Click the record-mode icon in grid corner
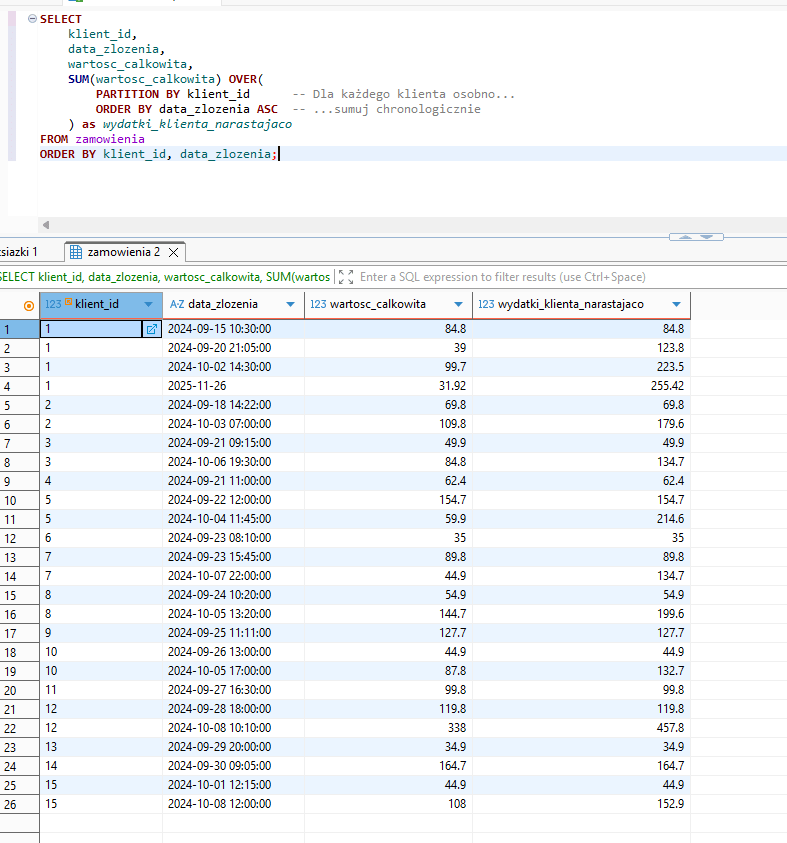 coord(28,305)
